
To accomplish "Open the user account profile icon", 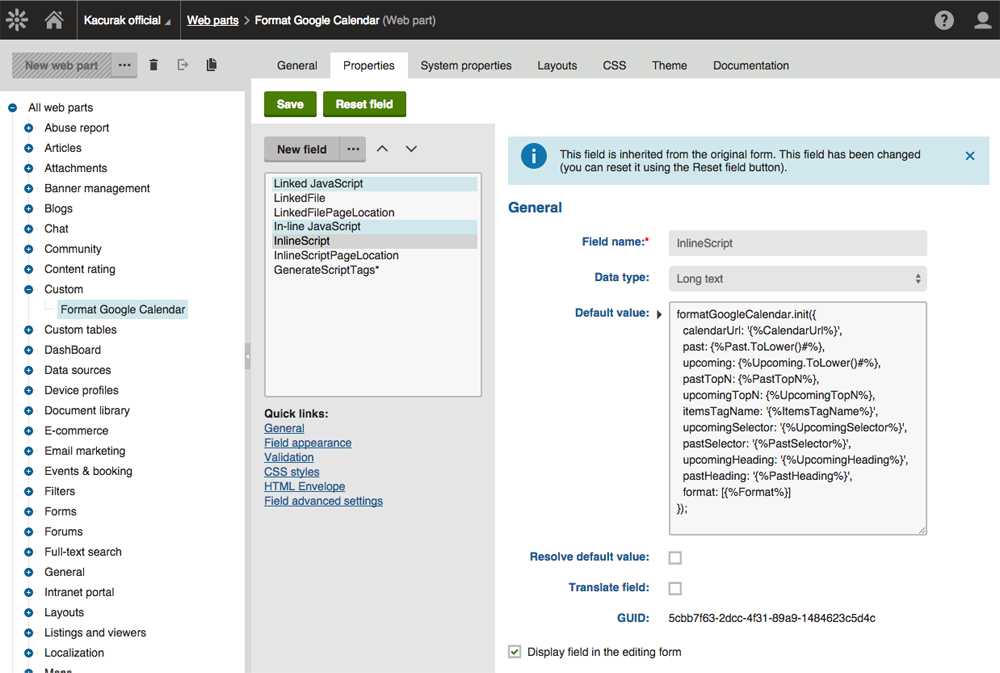I will [982, 20].
